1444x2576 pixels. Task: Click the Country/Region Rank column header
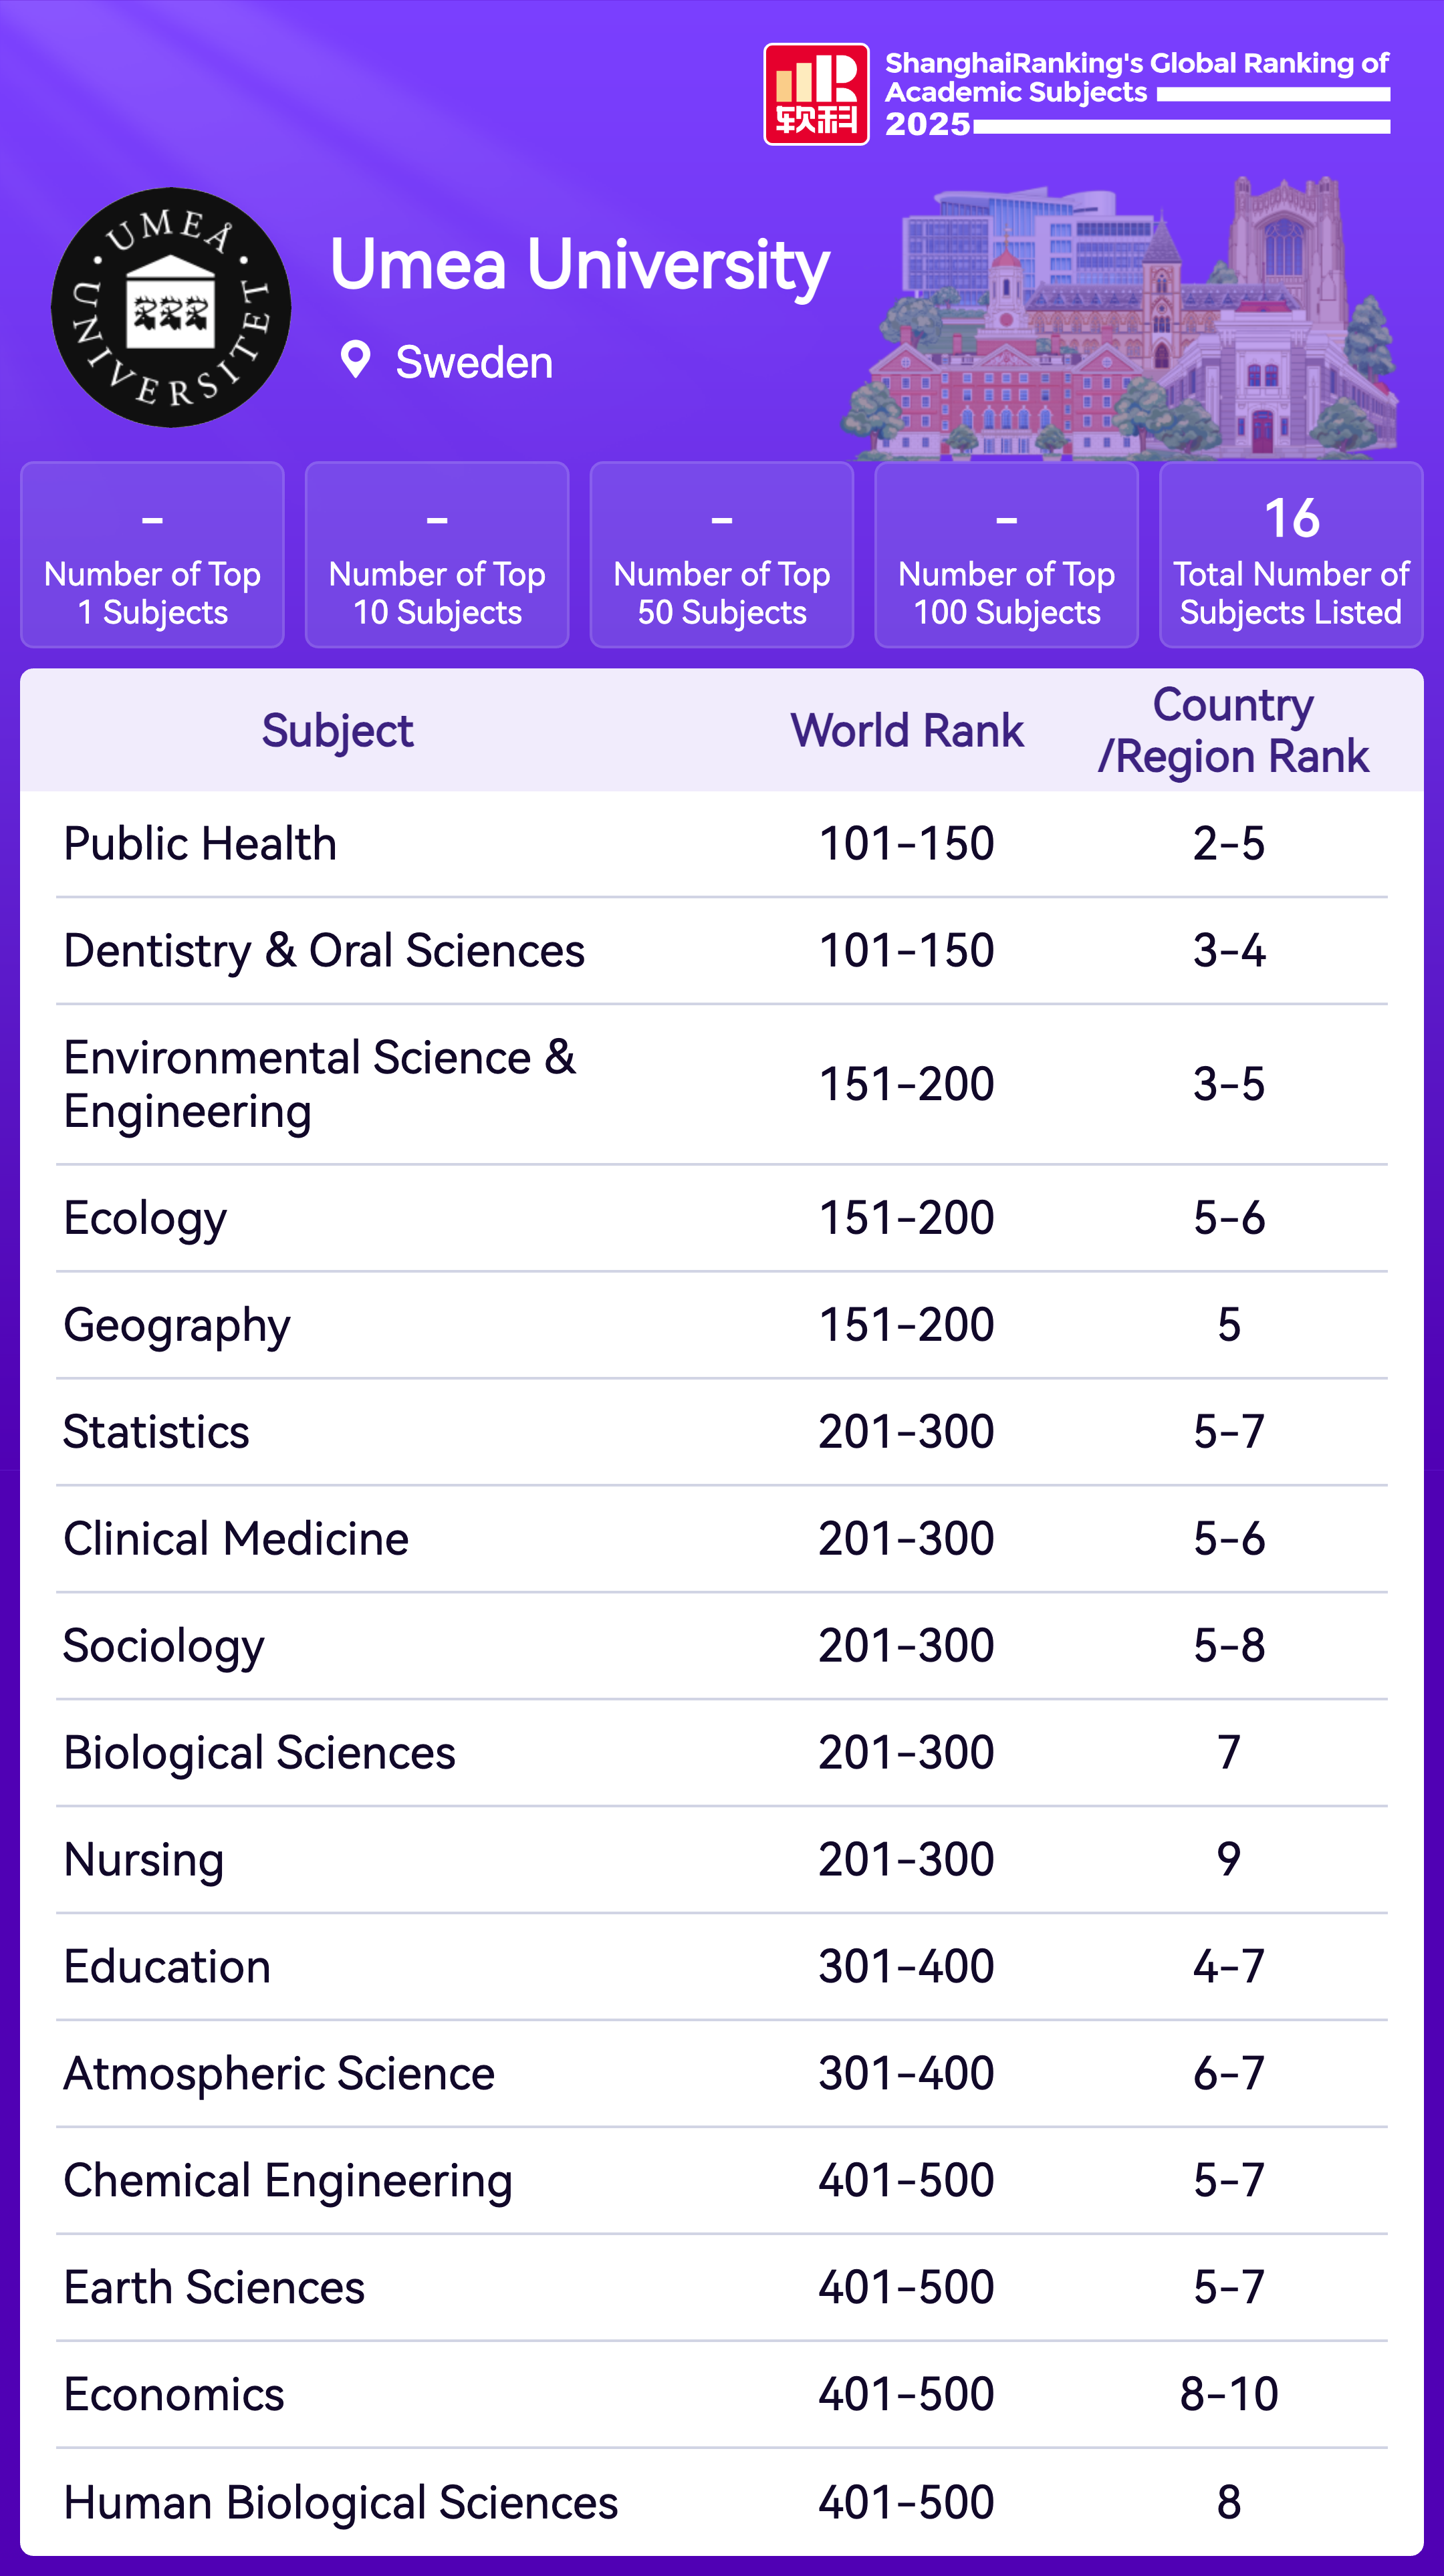pyautogui.click(x=1232, y=731)
